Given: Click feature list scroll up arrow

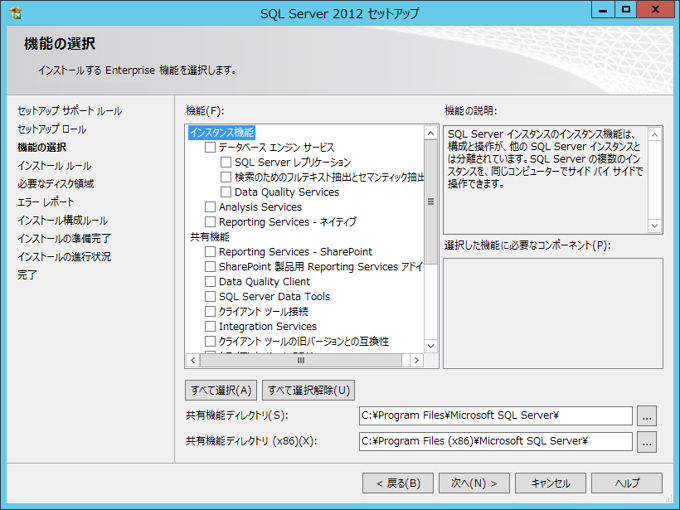Looking at the screenshot, I should (431, 133).
